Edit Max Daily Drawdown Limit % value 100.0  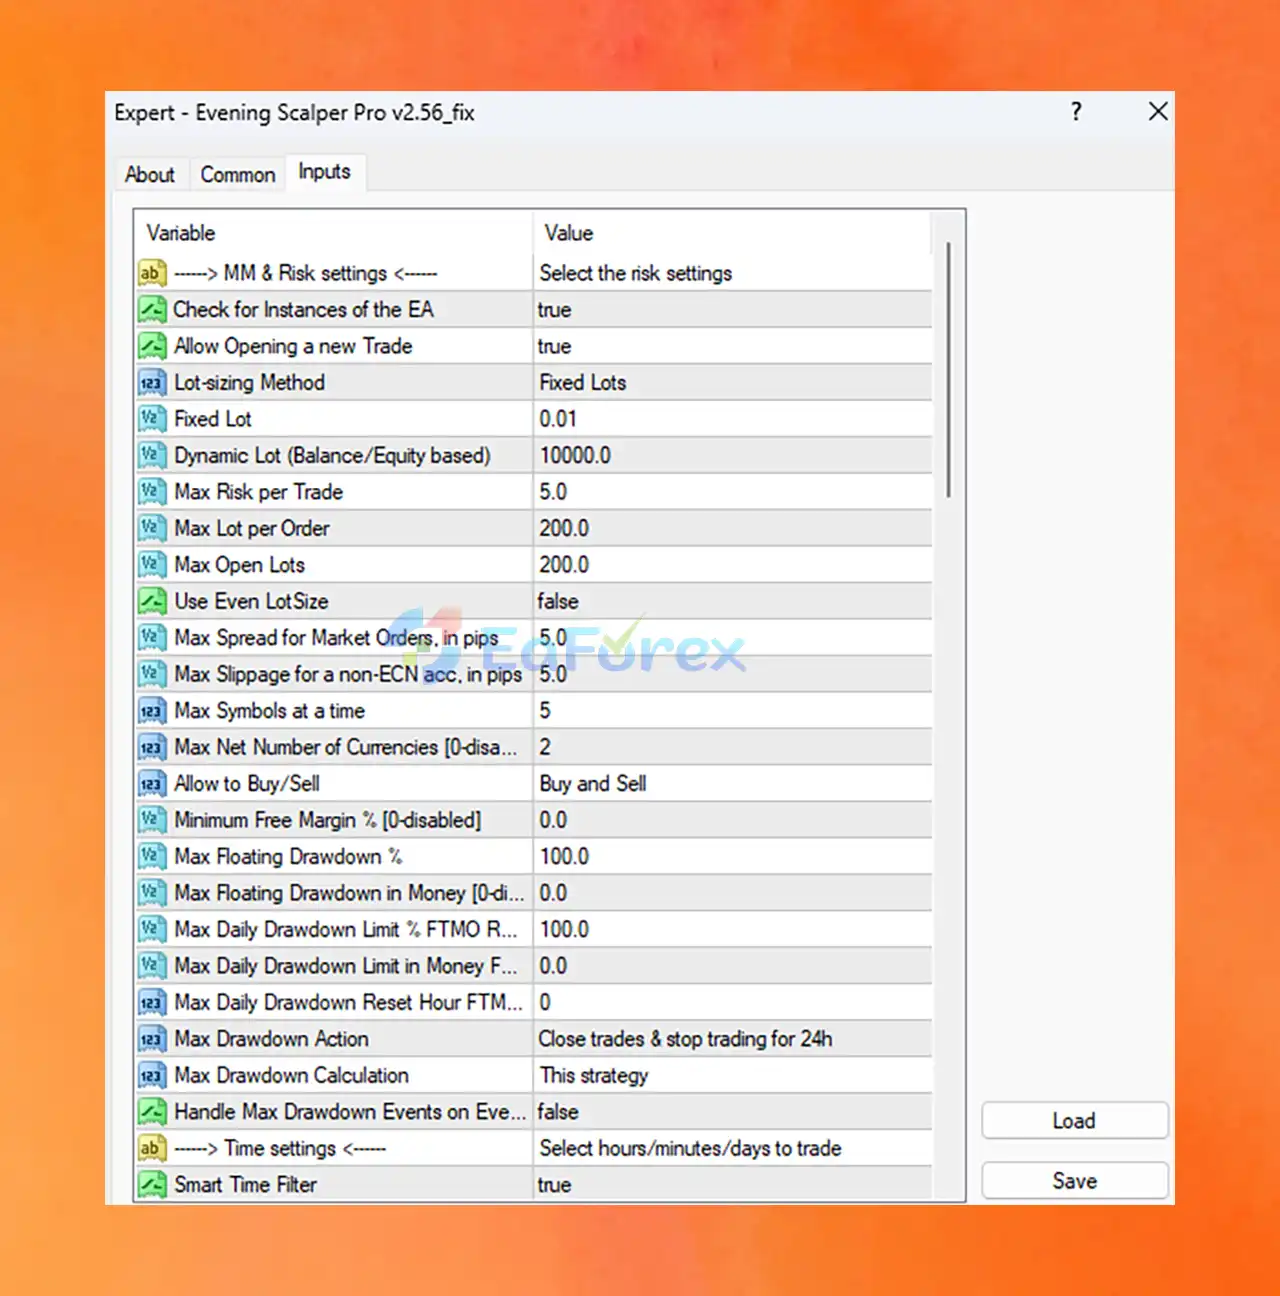point(732,930)
